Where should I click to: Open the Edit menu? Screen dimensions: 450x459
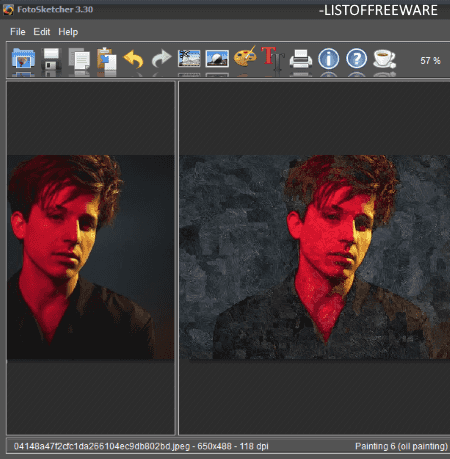point(42,32)
